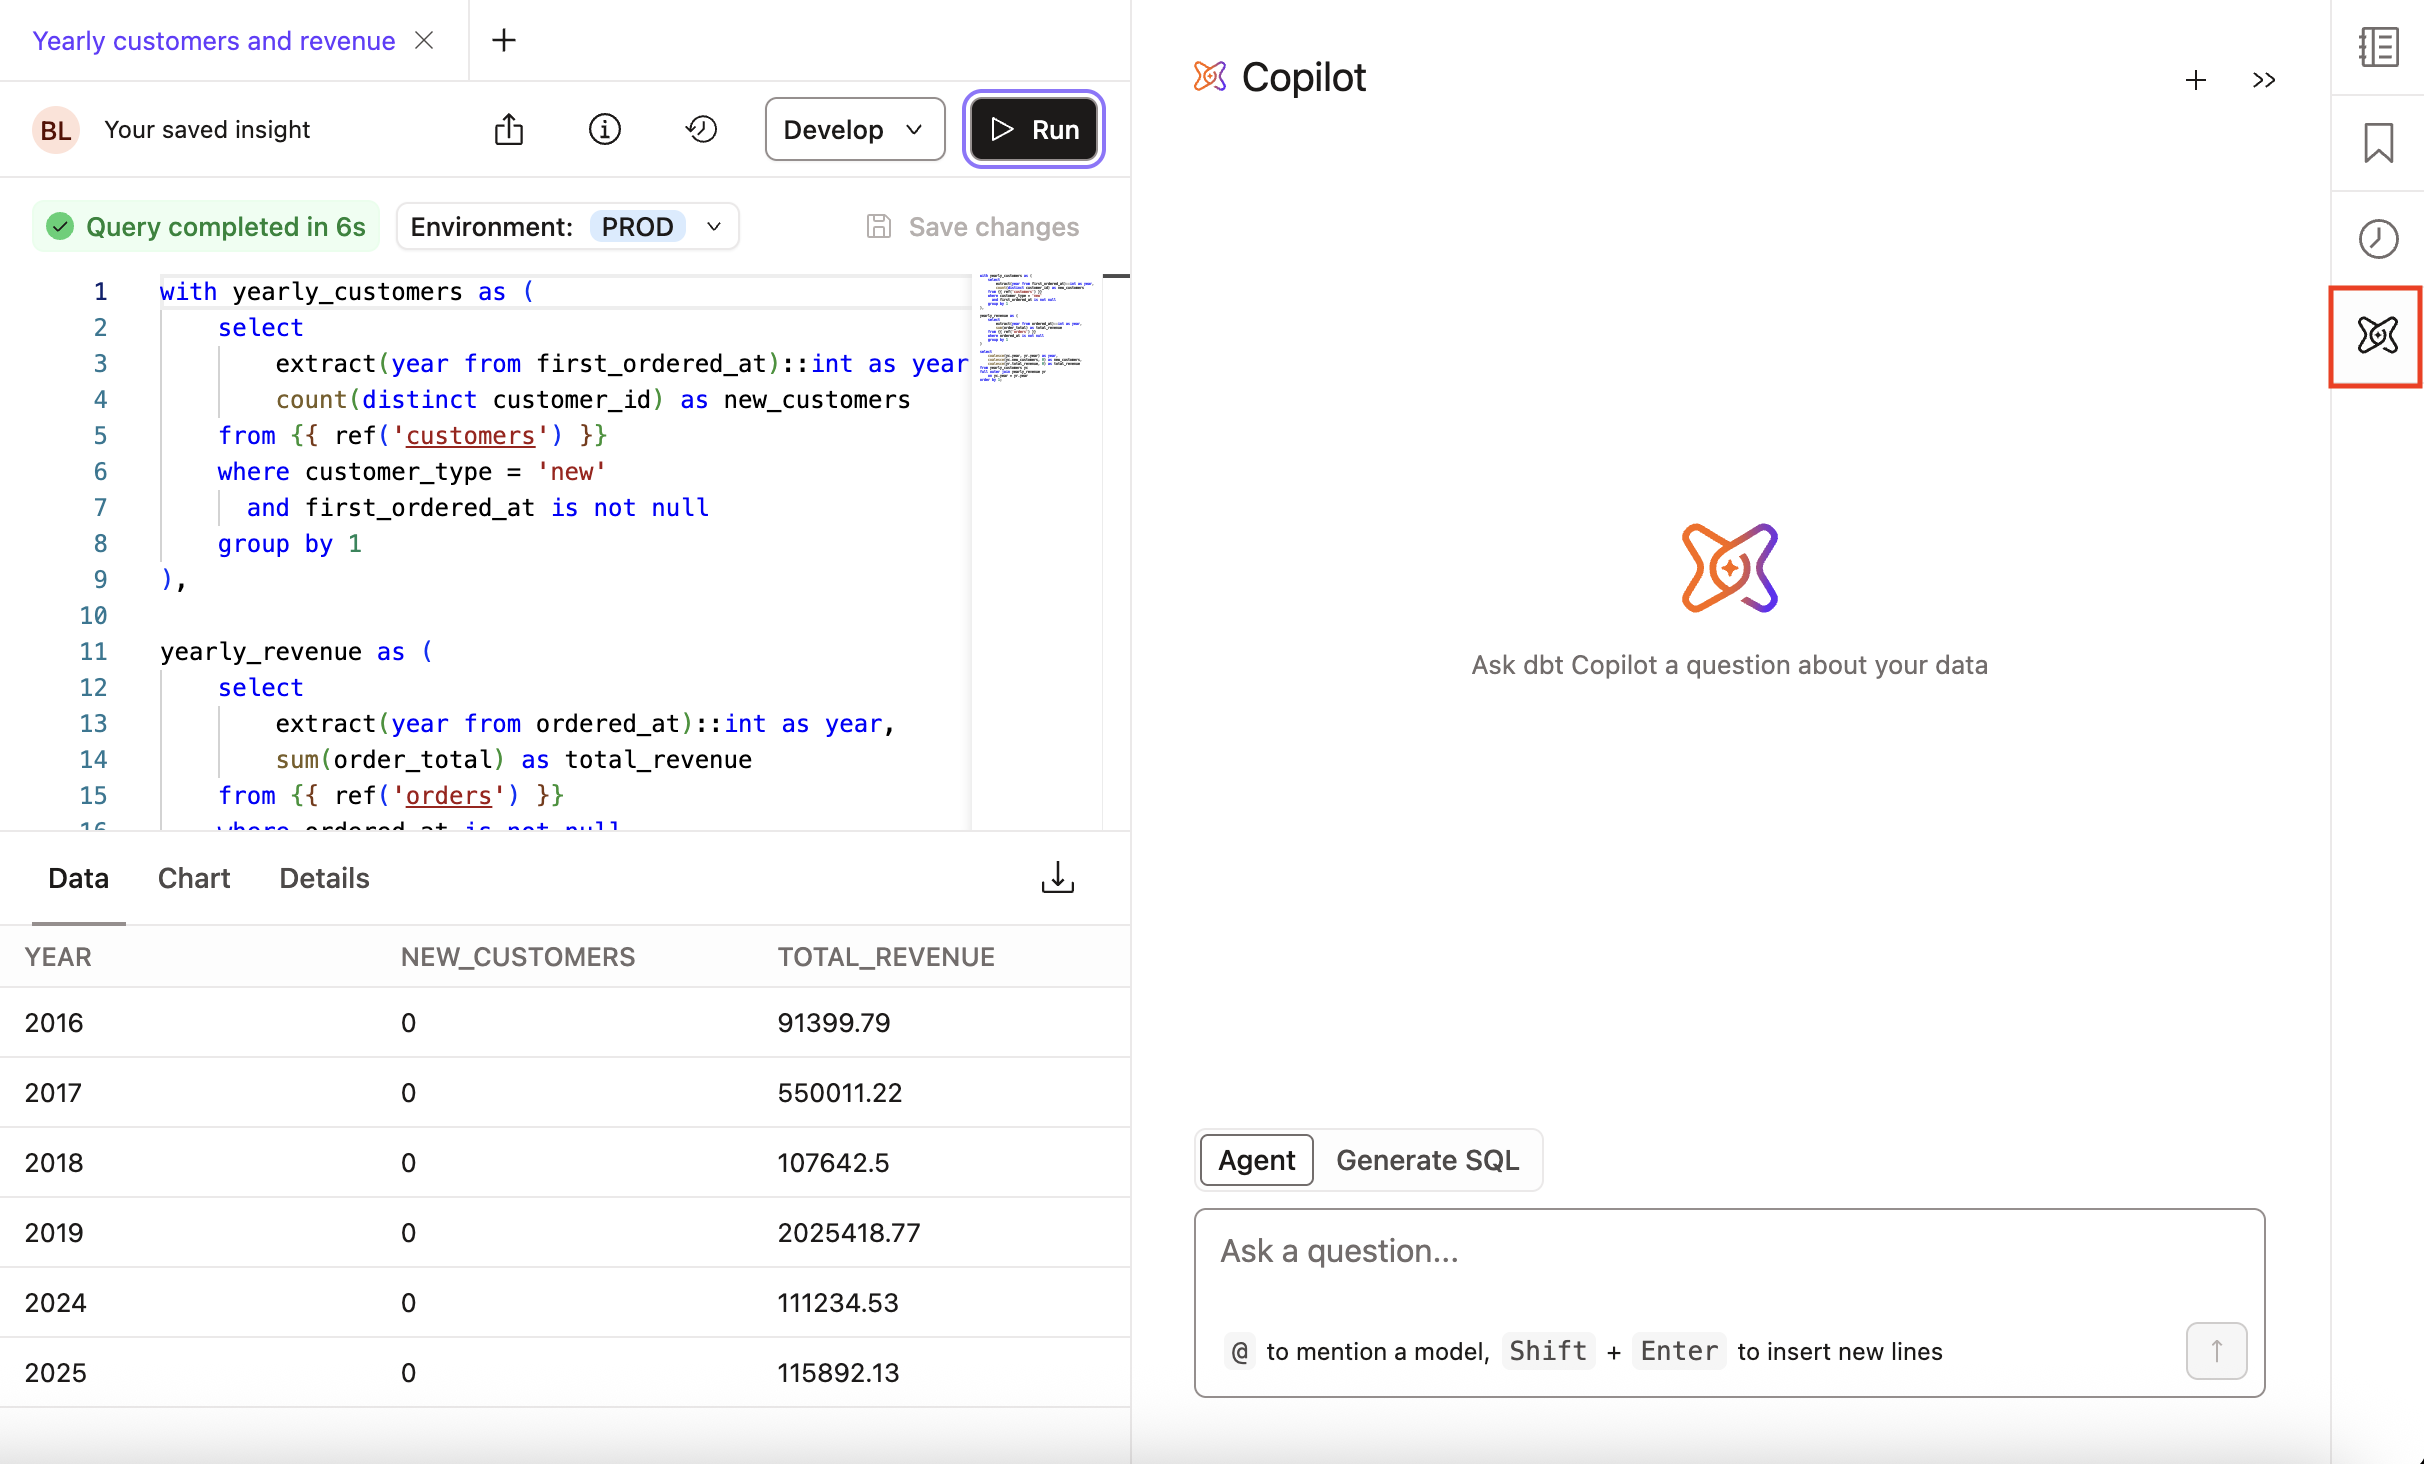
Task: Open the bookmarks icon in the right sidebar
Action: [x=2377, y=143]
